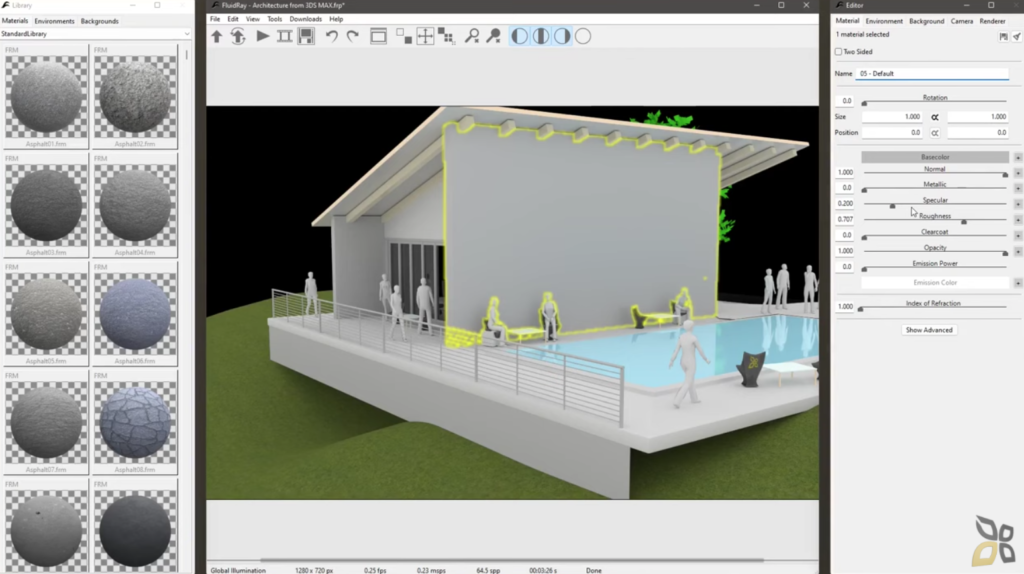This screenshot has height=574, width=1024.
Task: Click the paper plane icon in Editor
Action: (1016, 37)
